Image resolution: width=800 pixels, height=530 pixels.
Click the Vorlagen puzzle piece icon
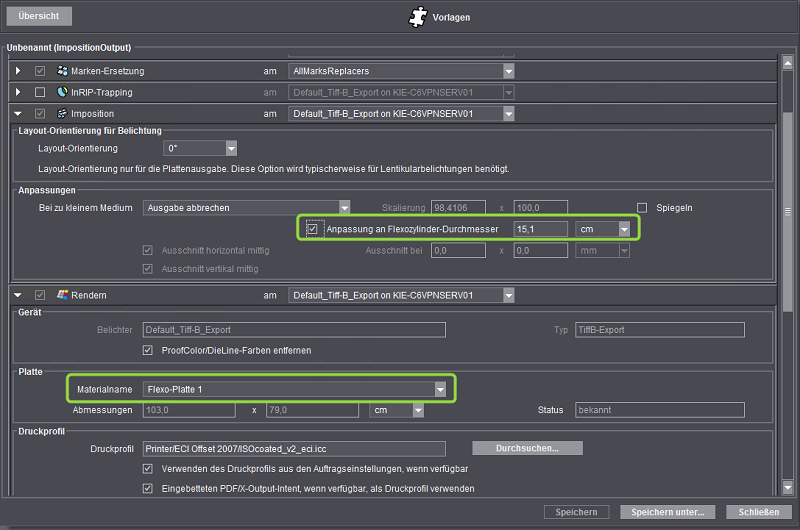click(x=418, y=17)
